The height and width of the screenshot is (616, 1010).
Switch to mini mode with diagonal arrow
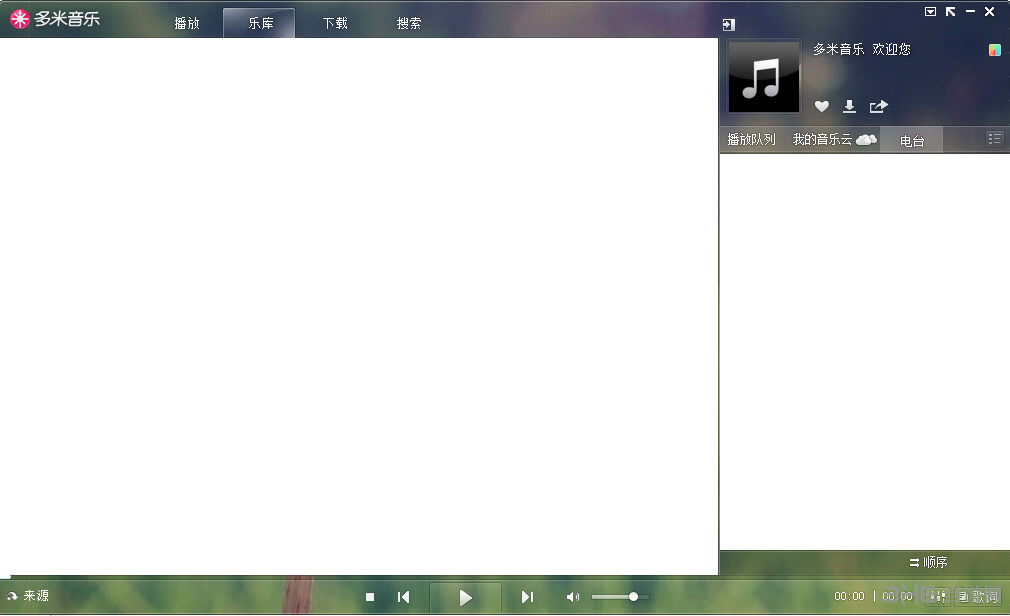click(950, 12)
